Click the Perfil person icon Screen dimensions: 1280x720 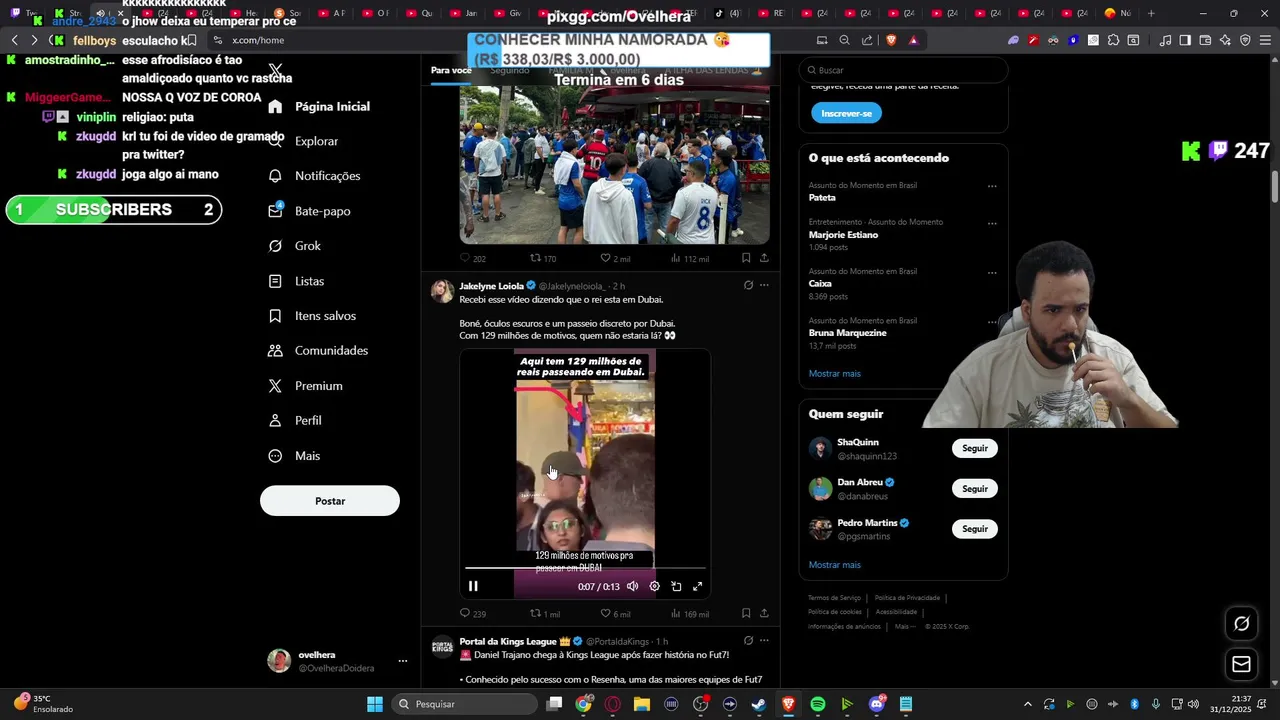(x=275, y=421)
